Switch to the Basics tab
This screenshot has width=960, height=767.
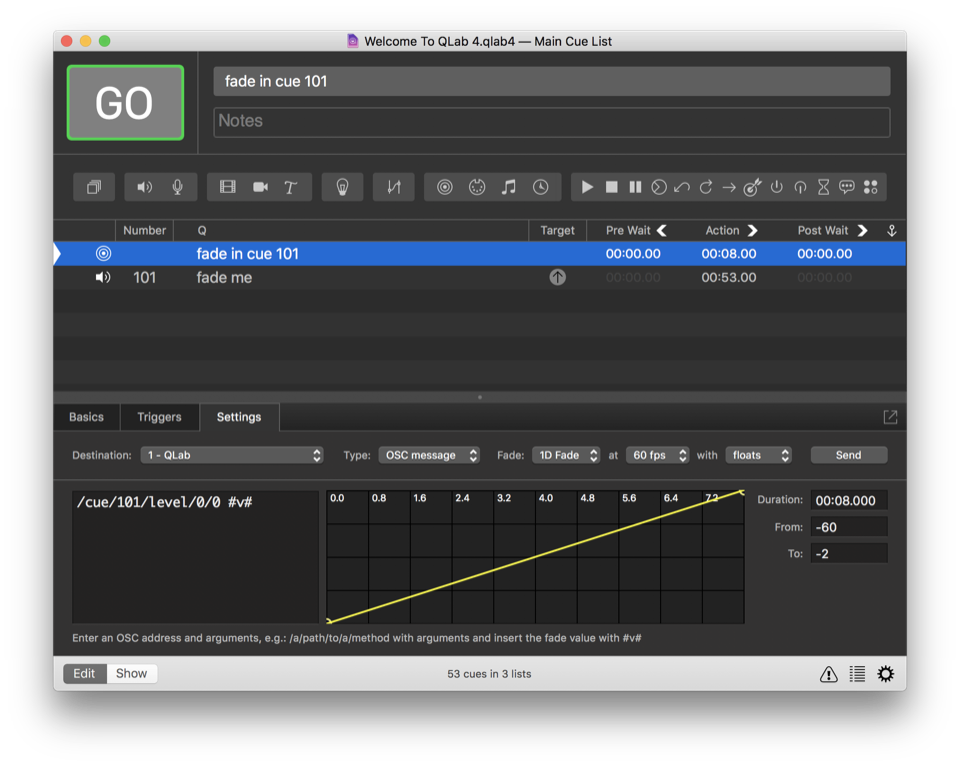[86, 417]
